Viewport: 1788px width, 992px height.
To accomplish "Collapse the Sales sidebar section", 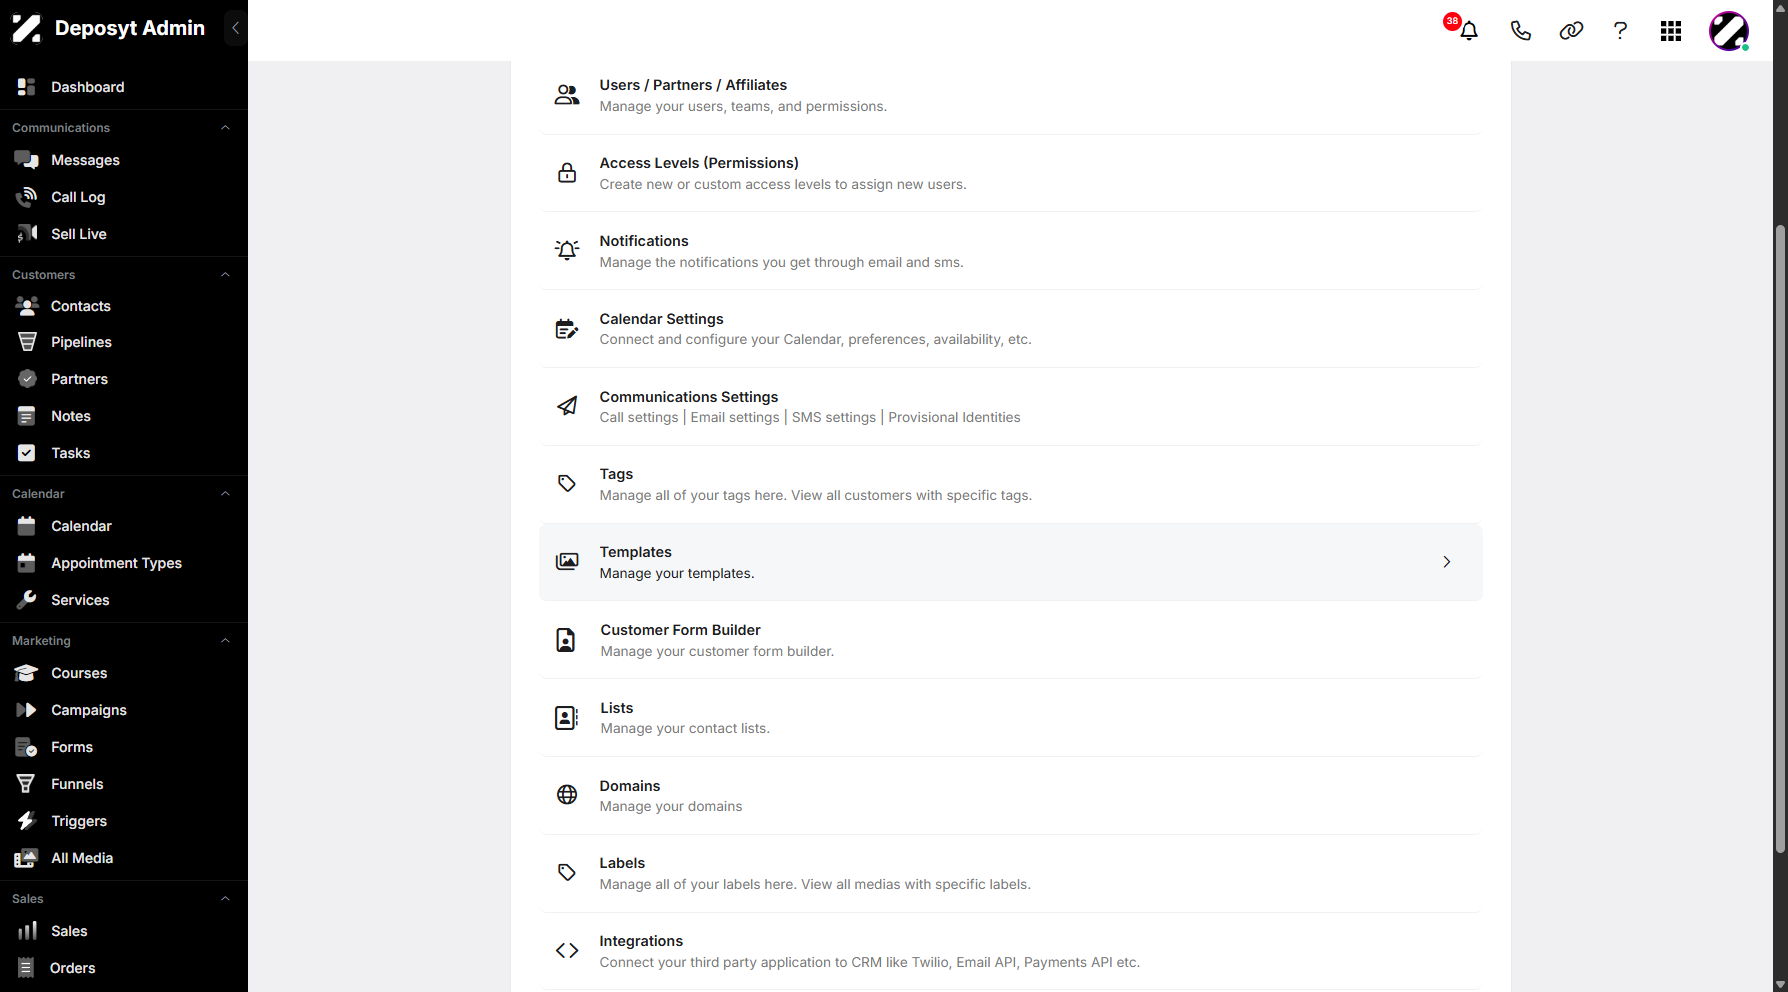I will (x=225, y=899).
